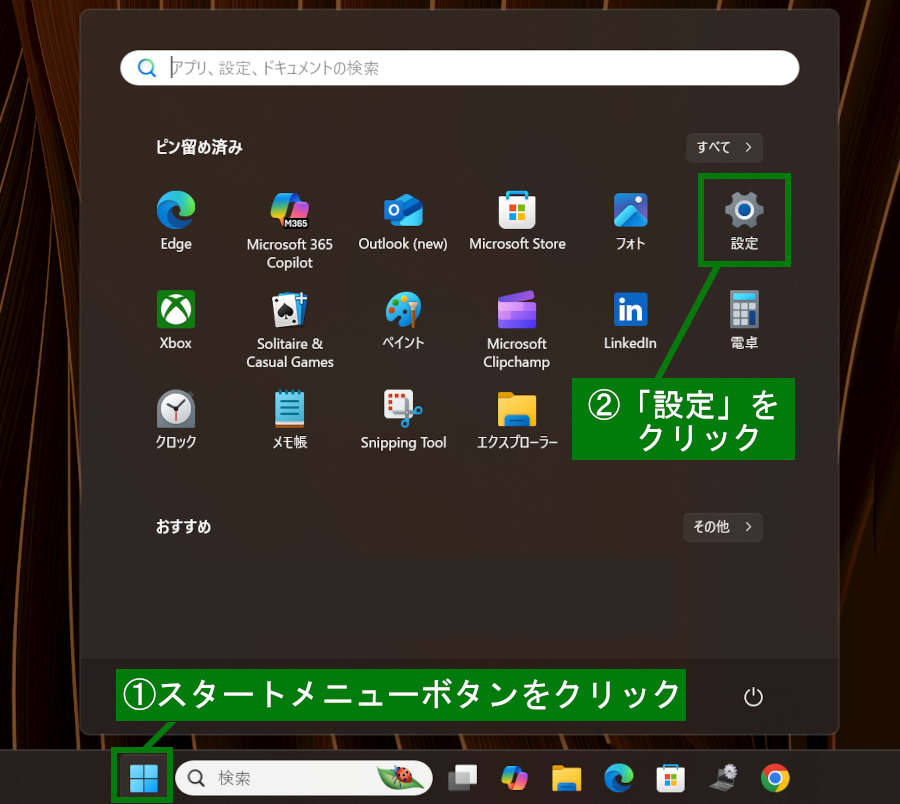The height and width of the screenshot is (804, 900).
Task: Open the メモ帳 (Notepad) app
Action: click(x=289, y=420)
